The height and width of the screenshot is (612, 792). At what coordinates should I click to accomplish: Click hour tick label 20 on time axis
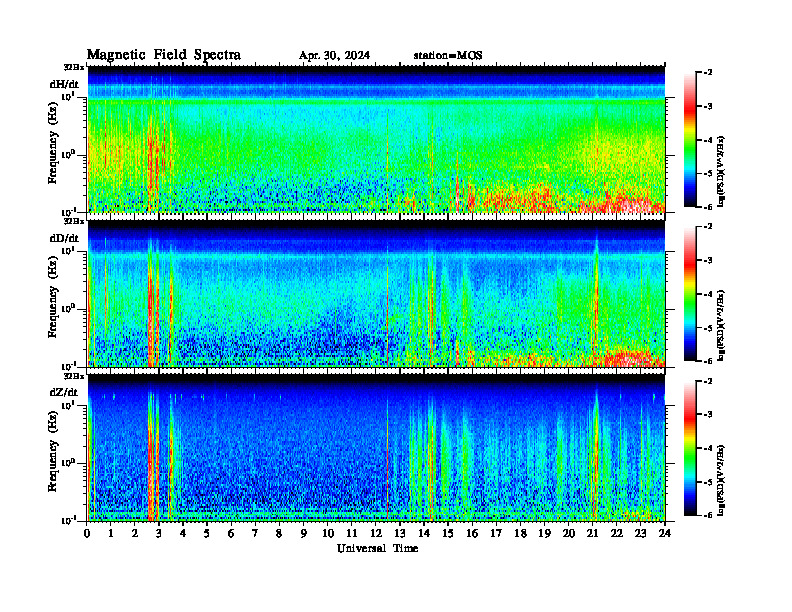pos(568,533)
